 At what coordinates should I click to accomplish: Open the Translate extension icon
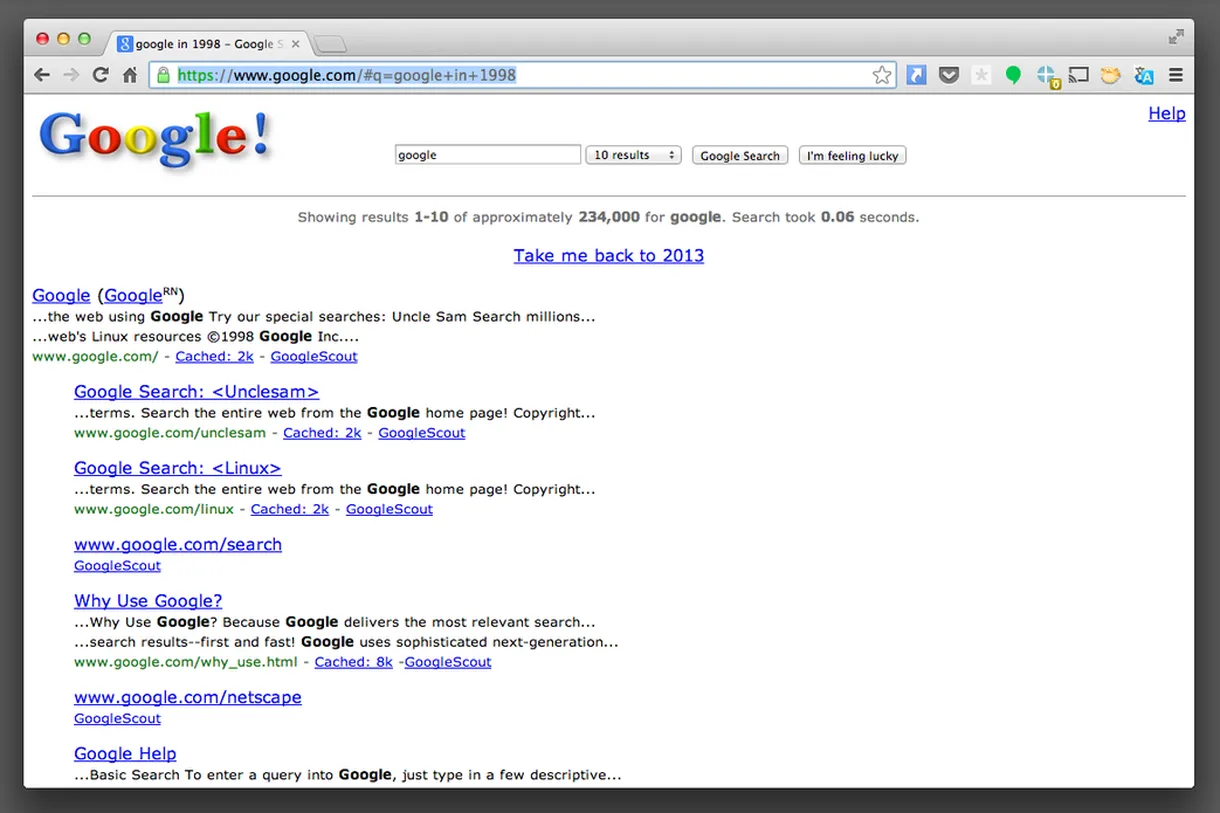1144,75
